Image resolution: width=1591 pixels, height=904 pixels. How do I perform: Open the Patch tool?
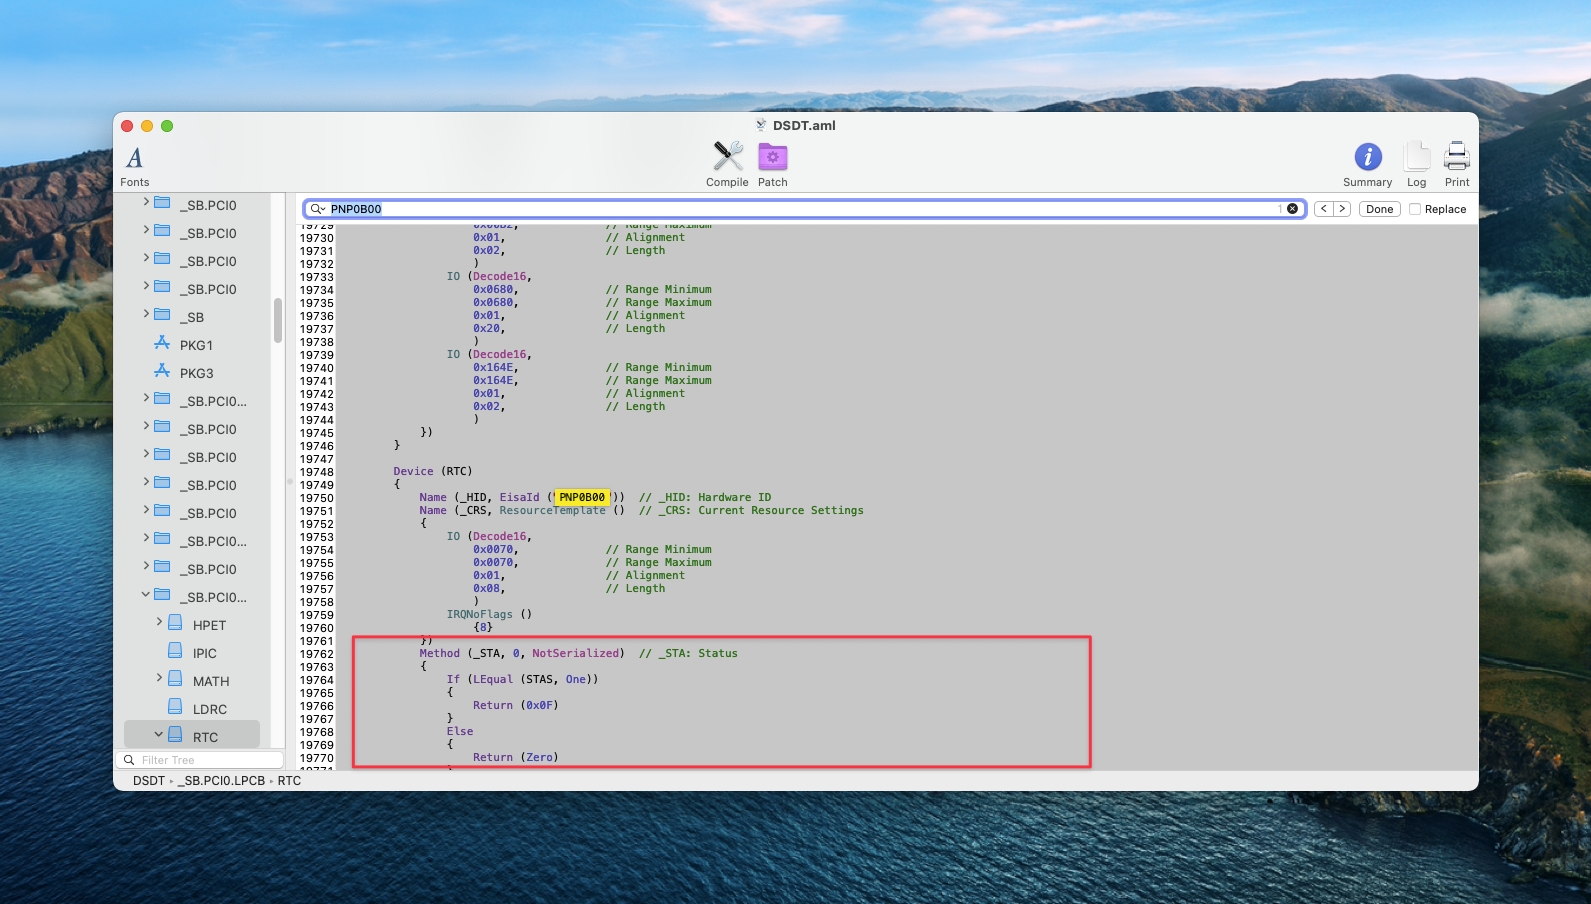[772, 157]
